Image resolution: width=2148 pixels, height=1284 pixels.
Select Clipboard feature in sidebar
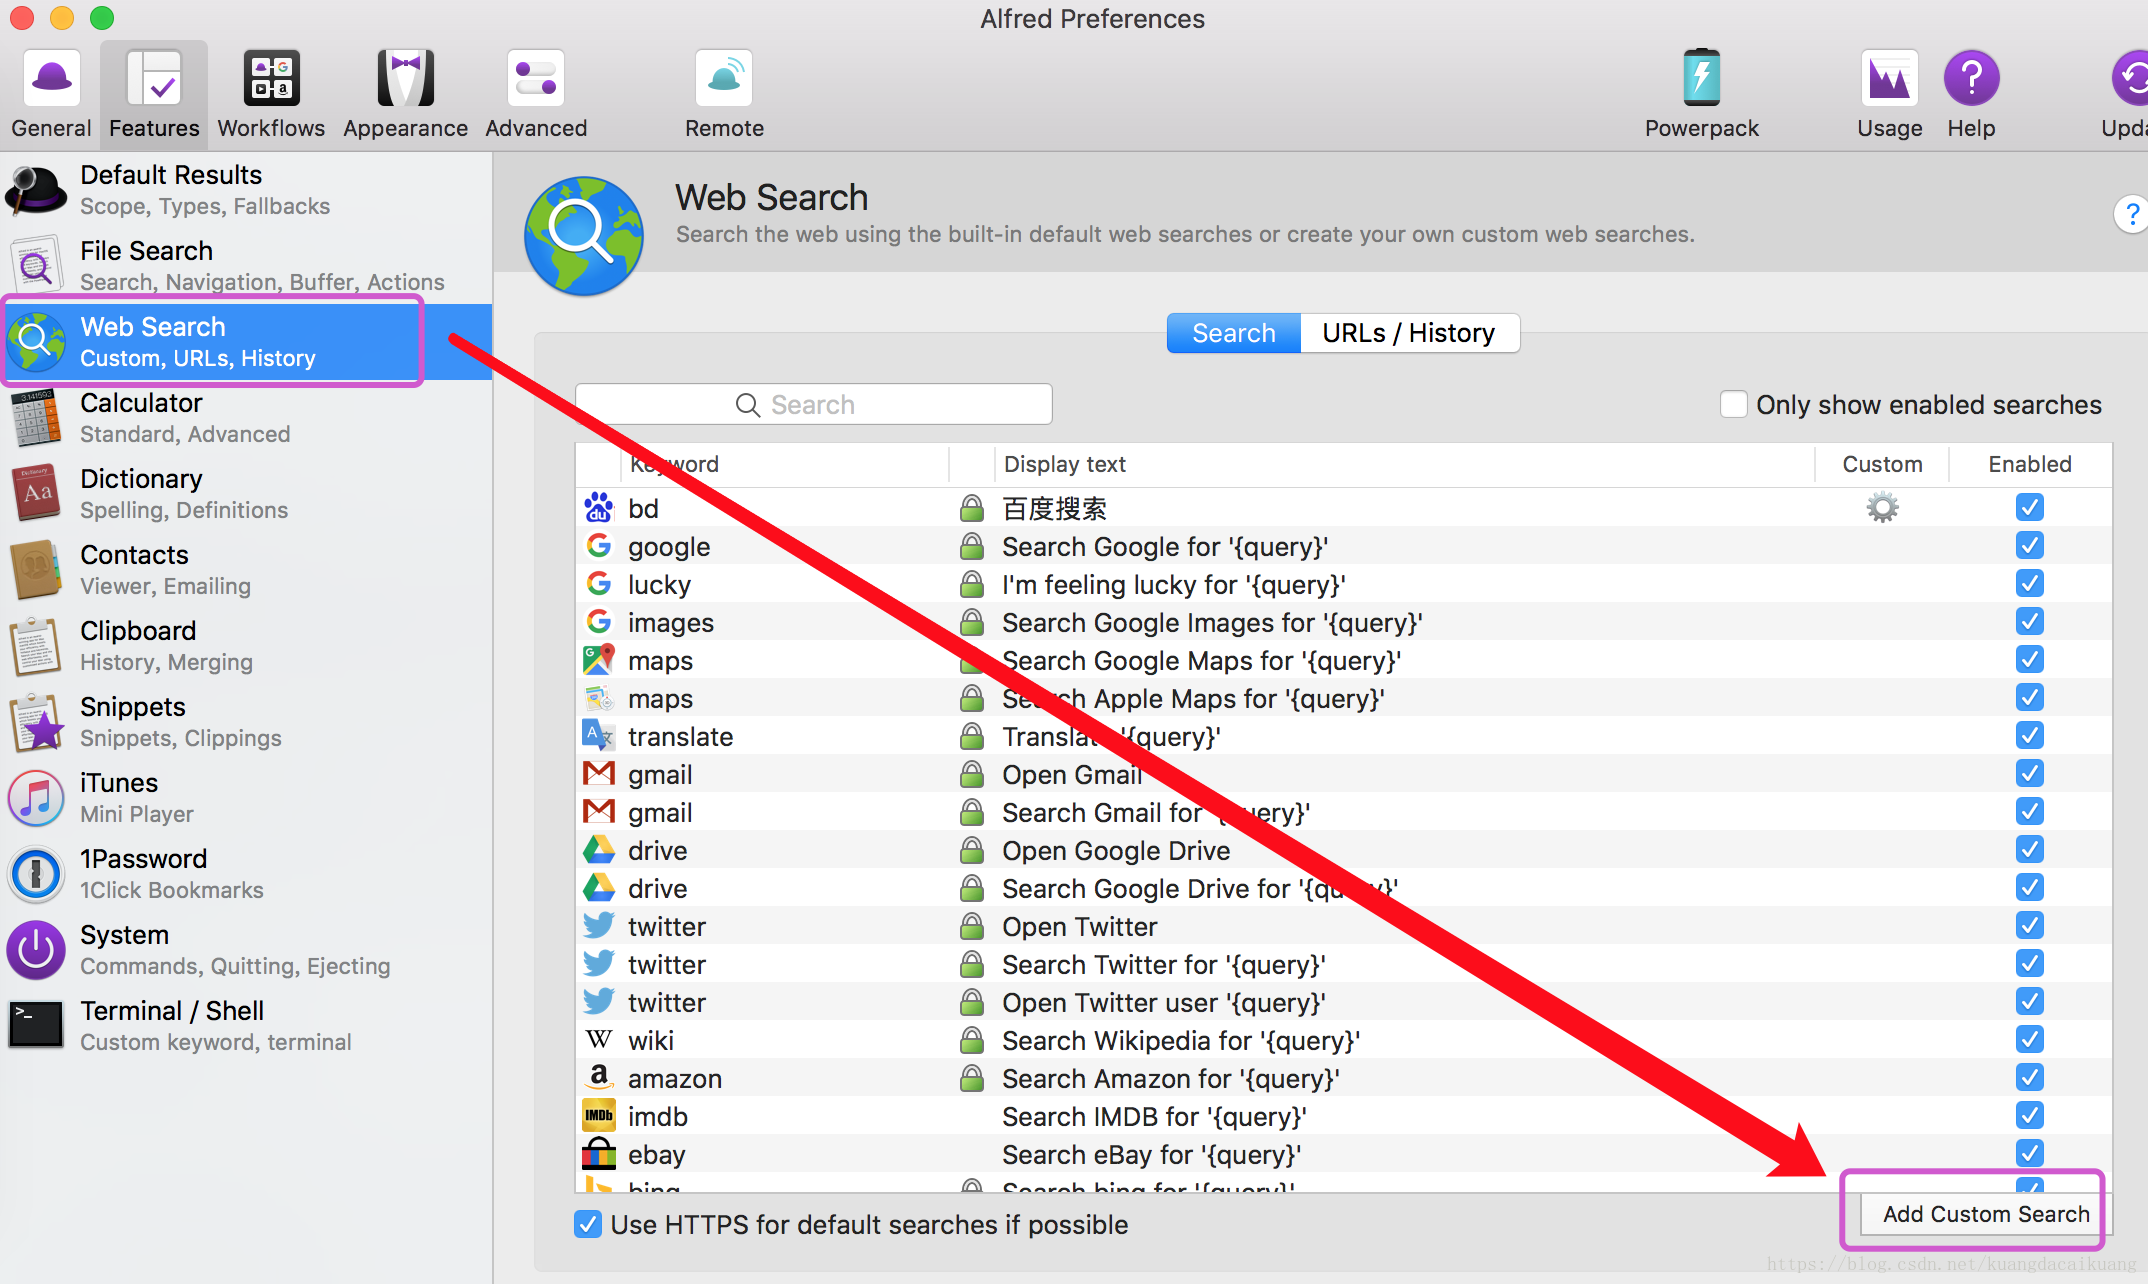(x=246, y=646)
